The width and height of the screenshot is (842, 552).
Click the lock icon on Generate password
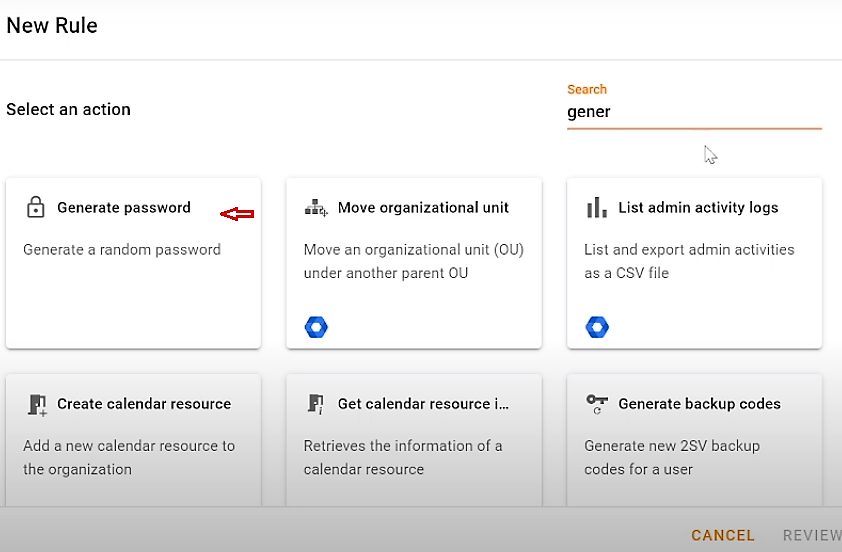click(x=35, y=207)
